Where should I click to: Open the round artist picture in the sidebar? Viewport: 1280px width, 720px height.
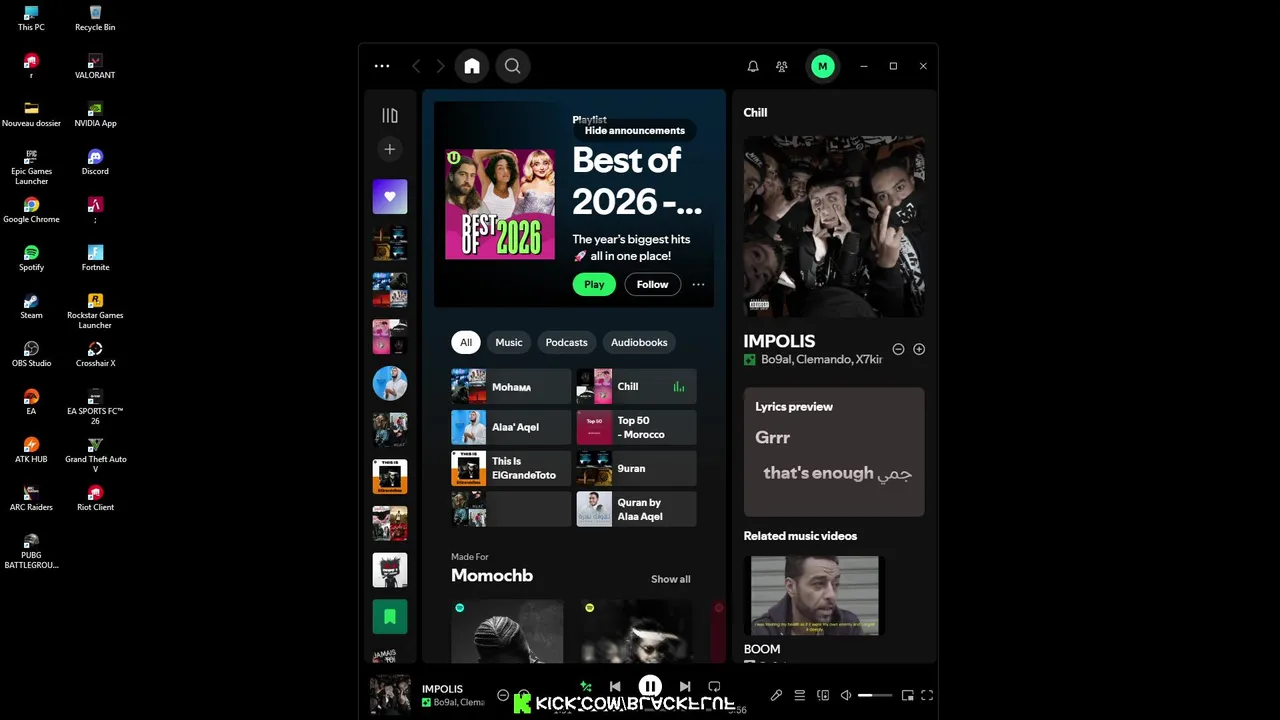390,383
